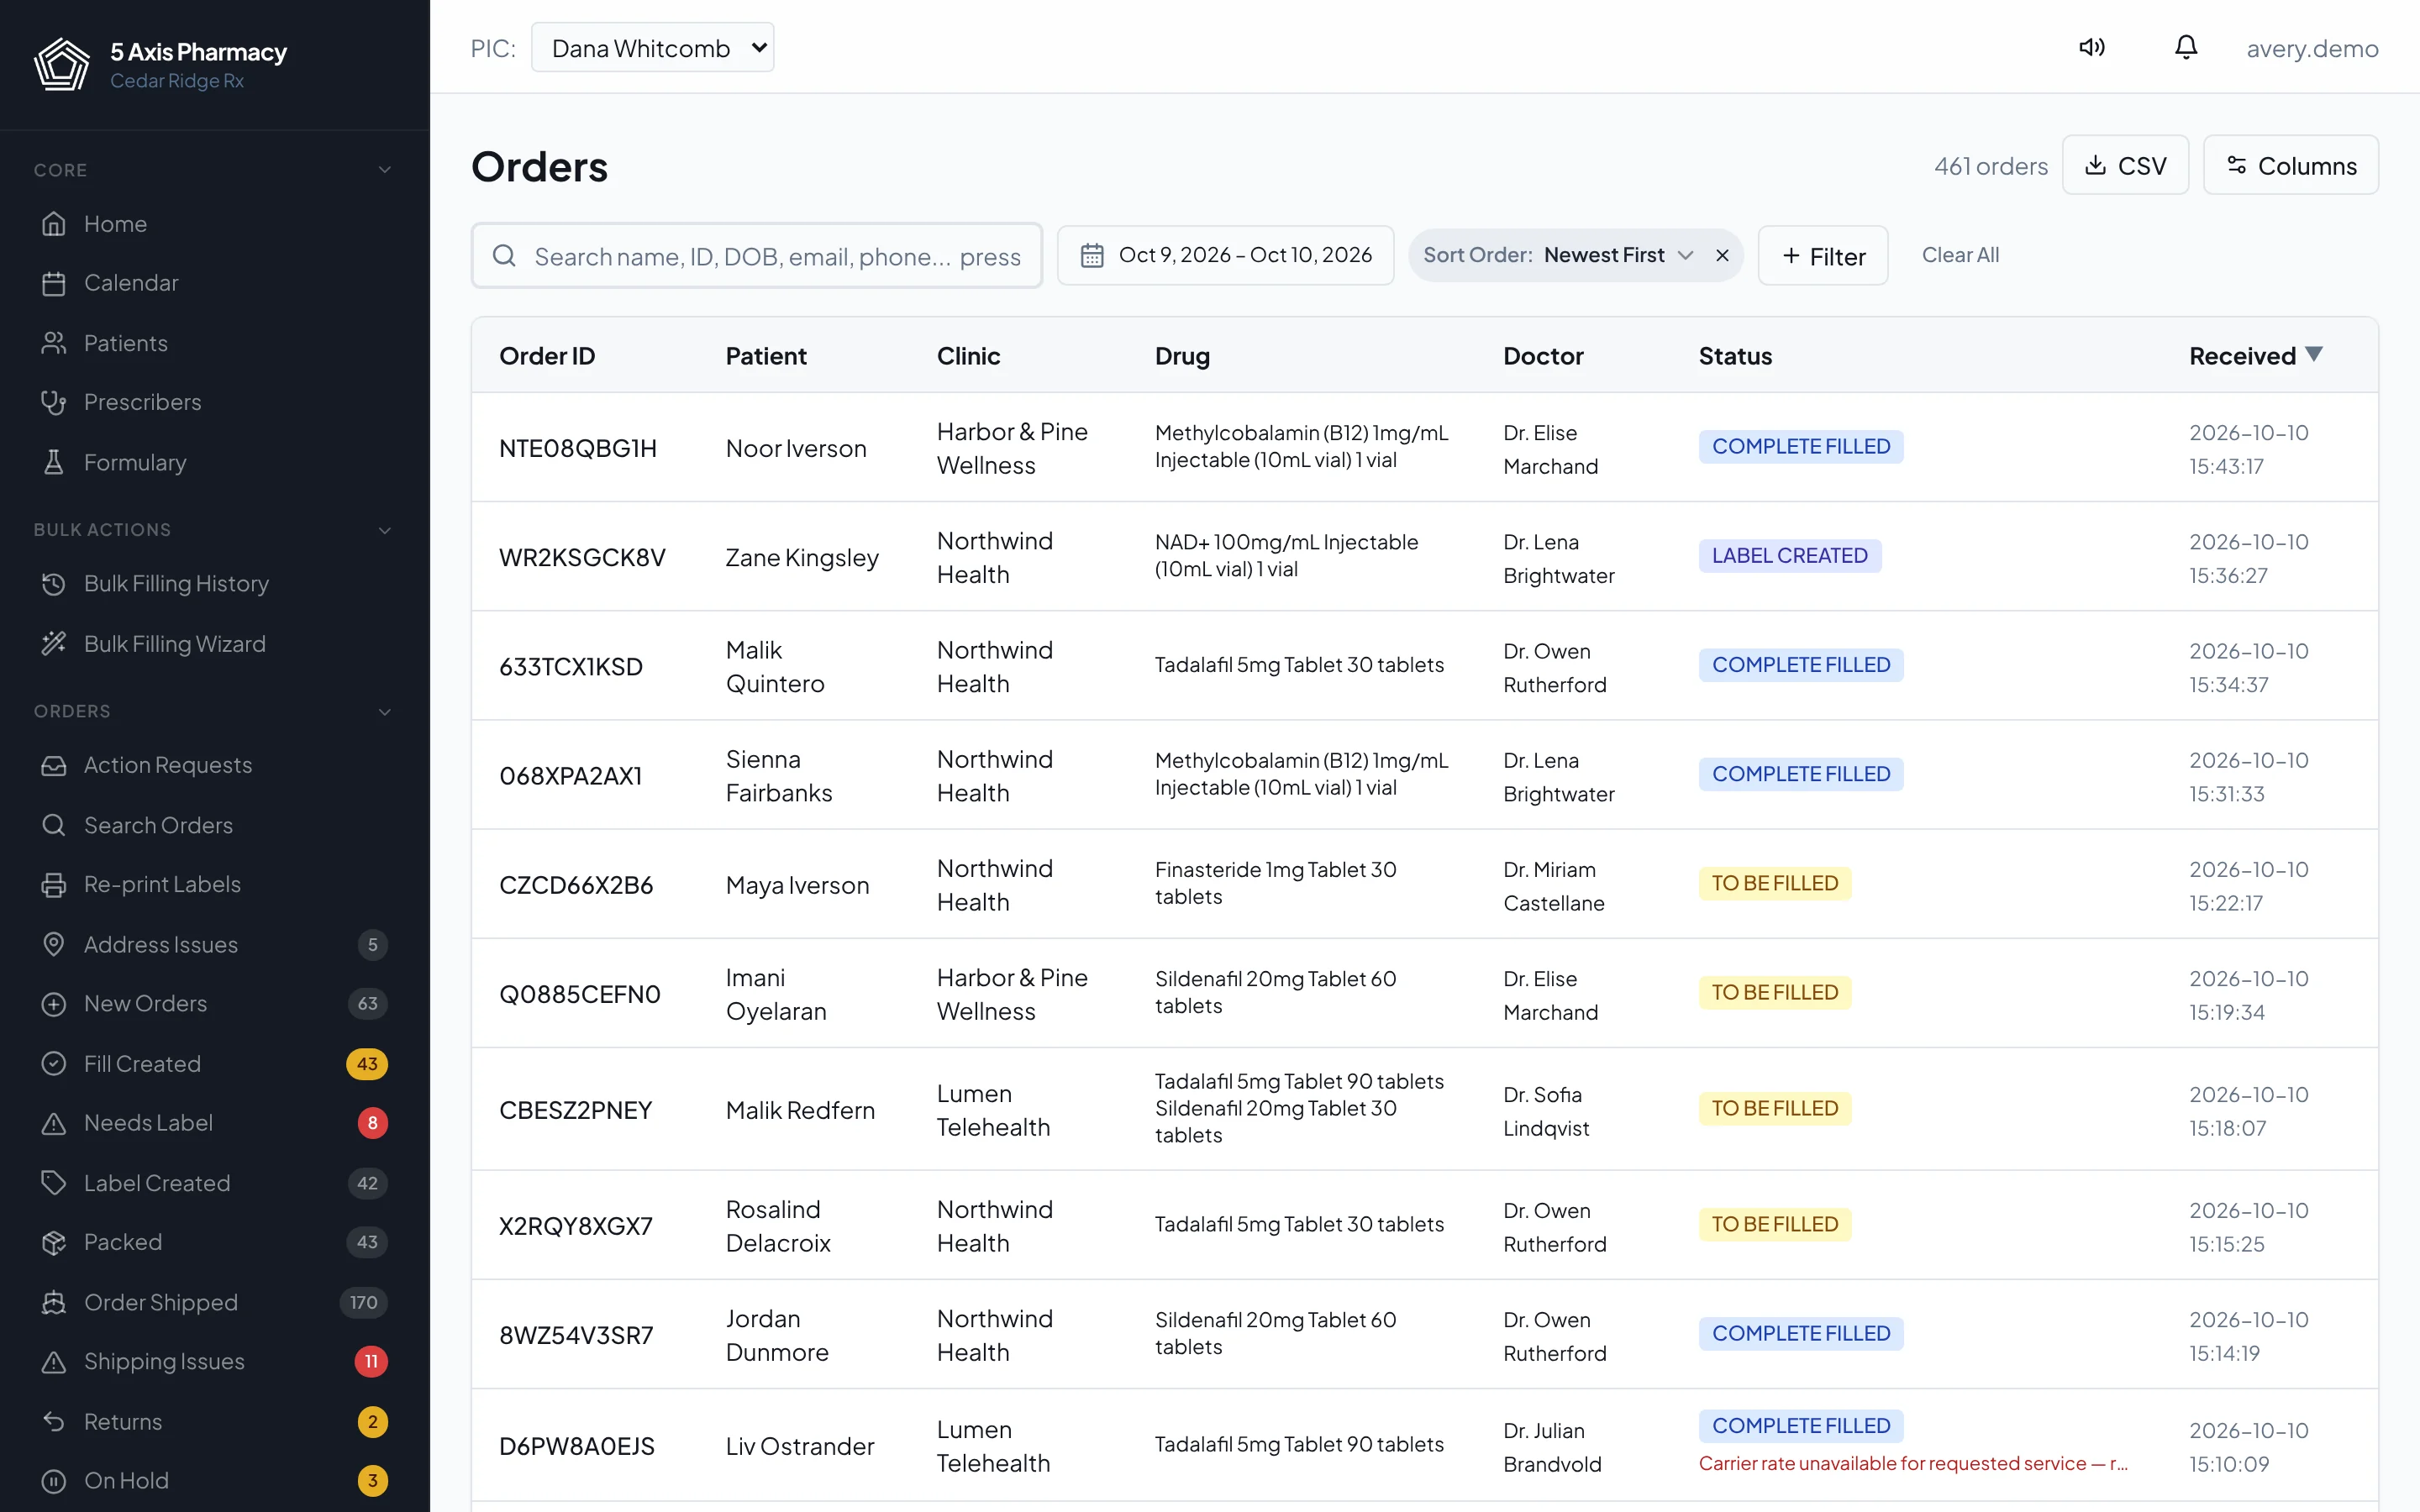2420x1512 pixels.
Task: Open Home from the sidebar
Action: click(x=215, y=224)
